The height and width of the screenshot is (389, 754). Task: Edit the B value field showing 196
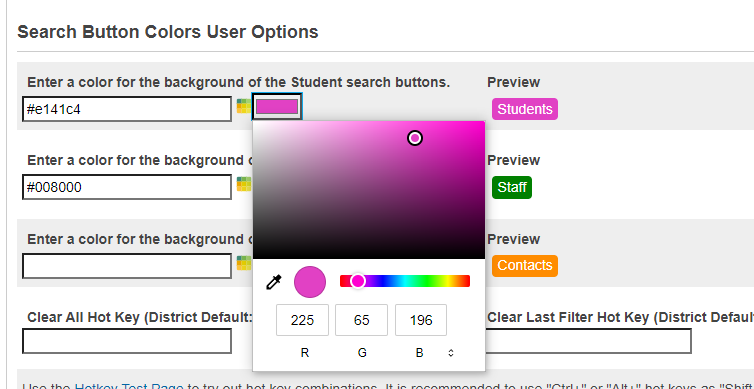421,320
